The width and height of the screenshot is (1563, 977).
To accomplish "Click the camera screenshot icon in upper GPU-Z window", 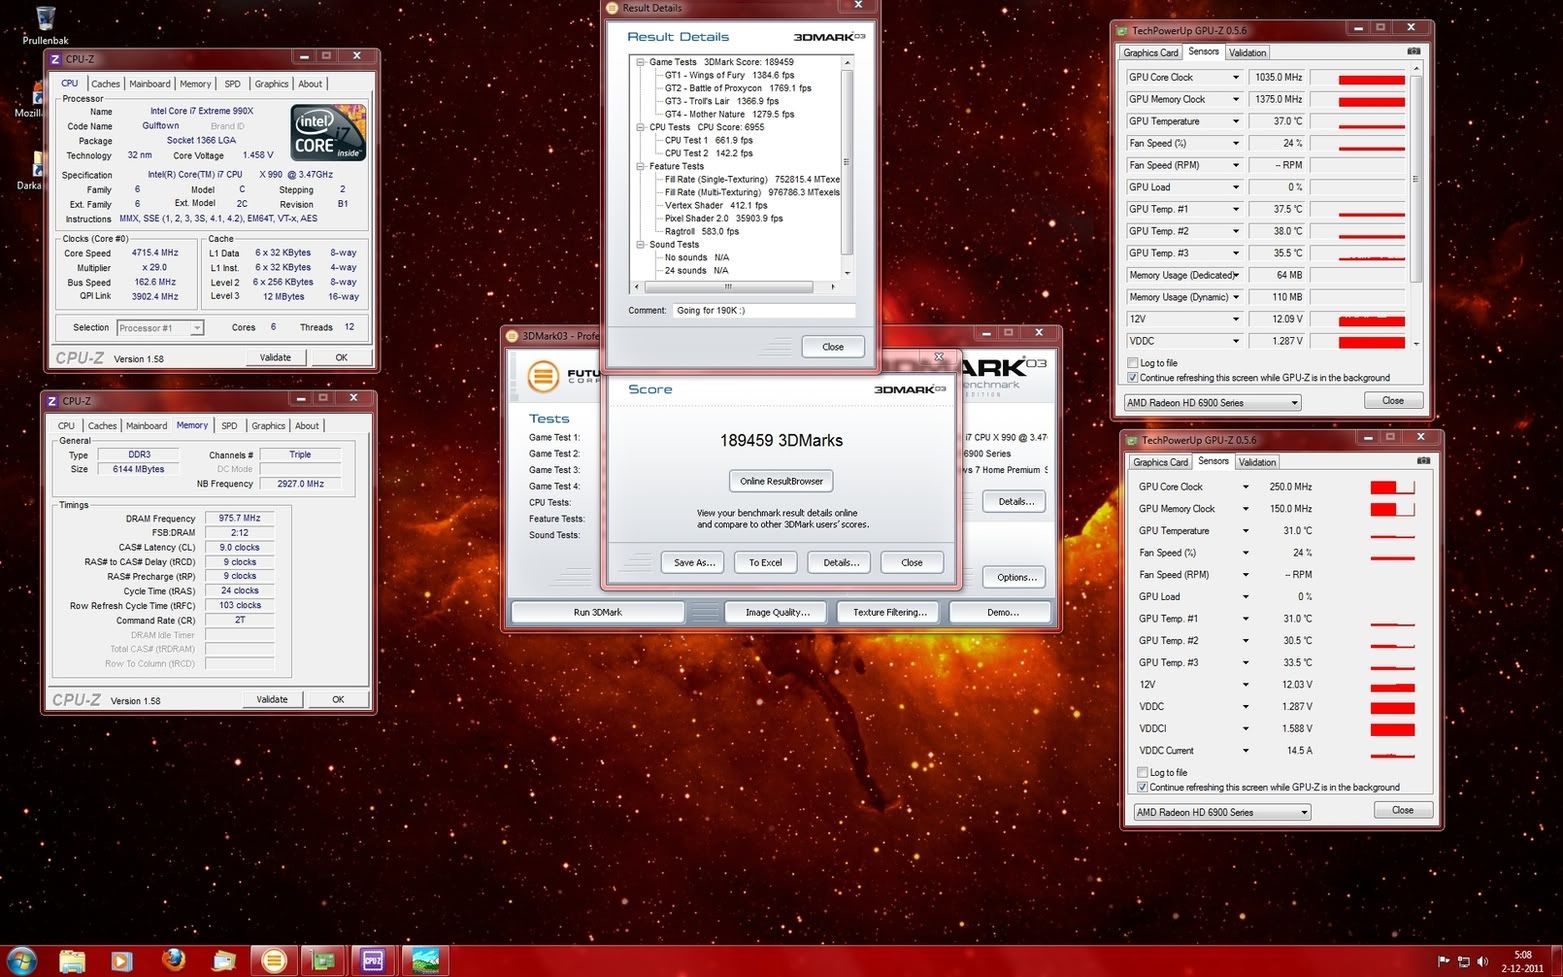I will point(1413,51).
